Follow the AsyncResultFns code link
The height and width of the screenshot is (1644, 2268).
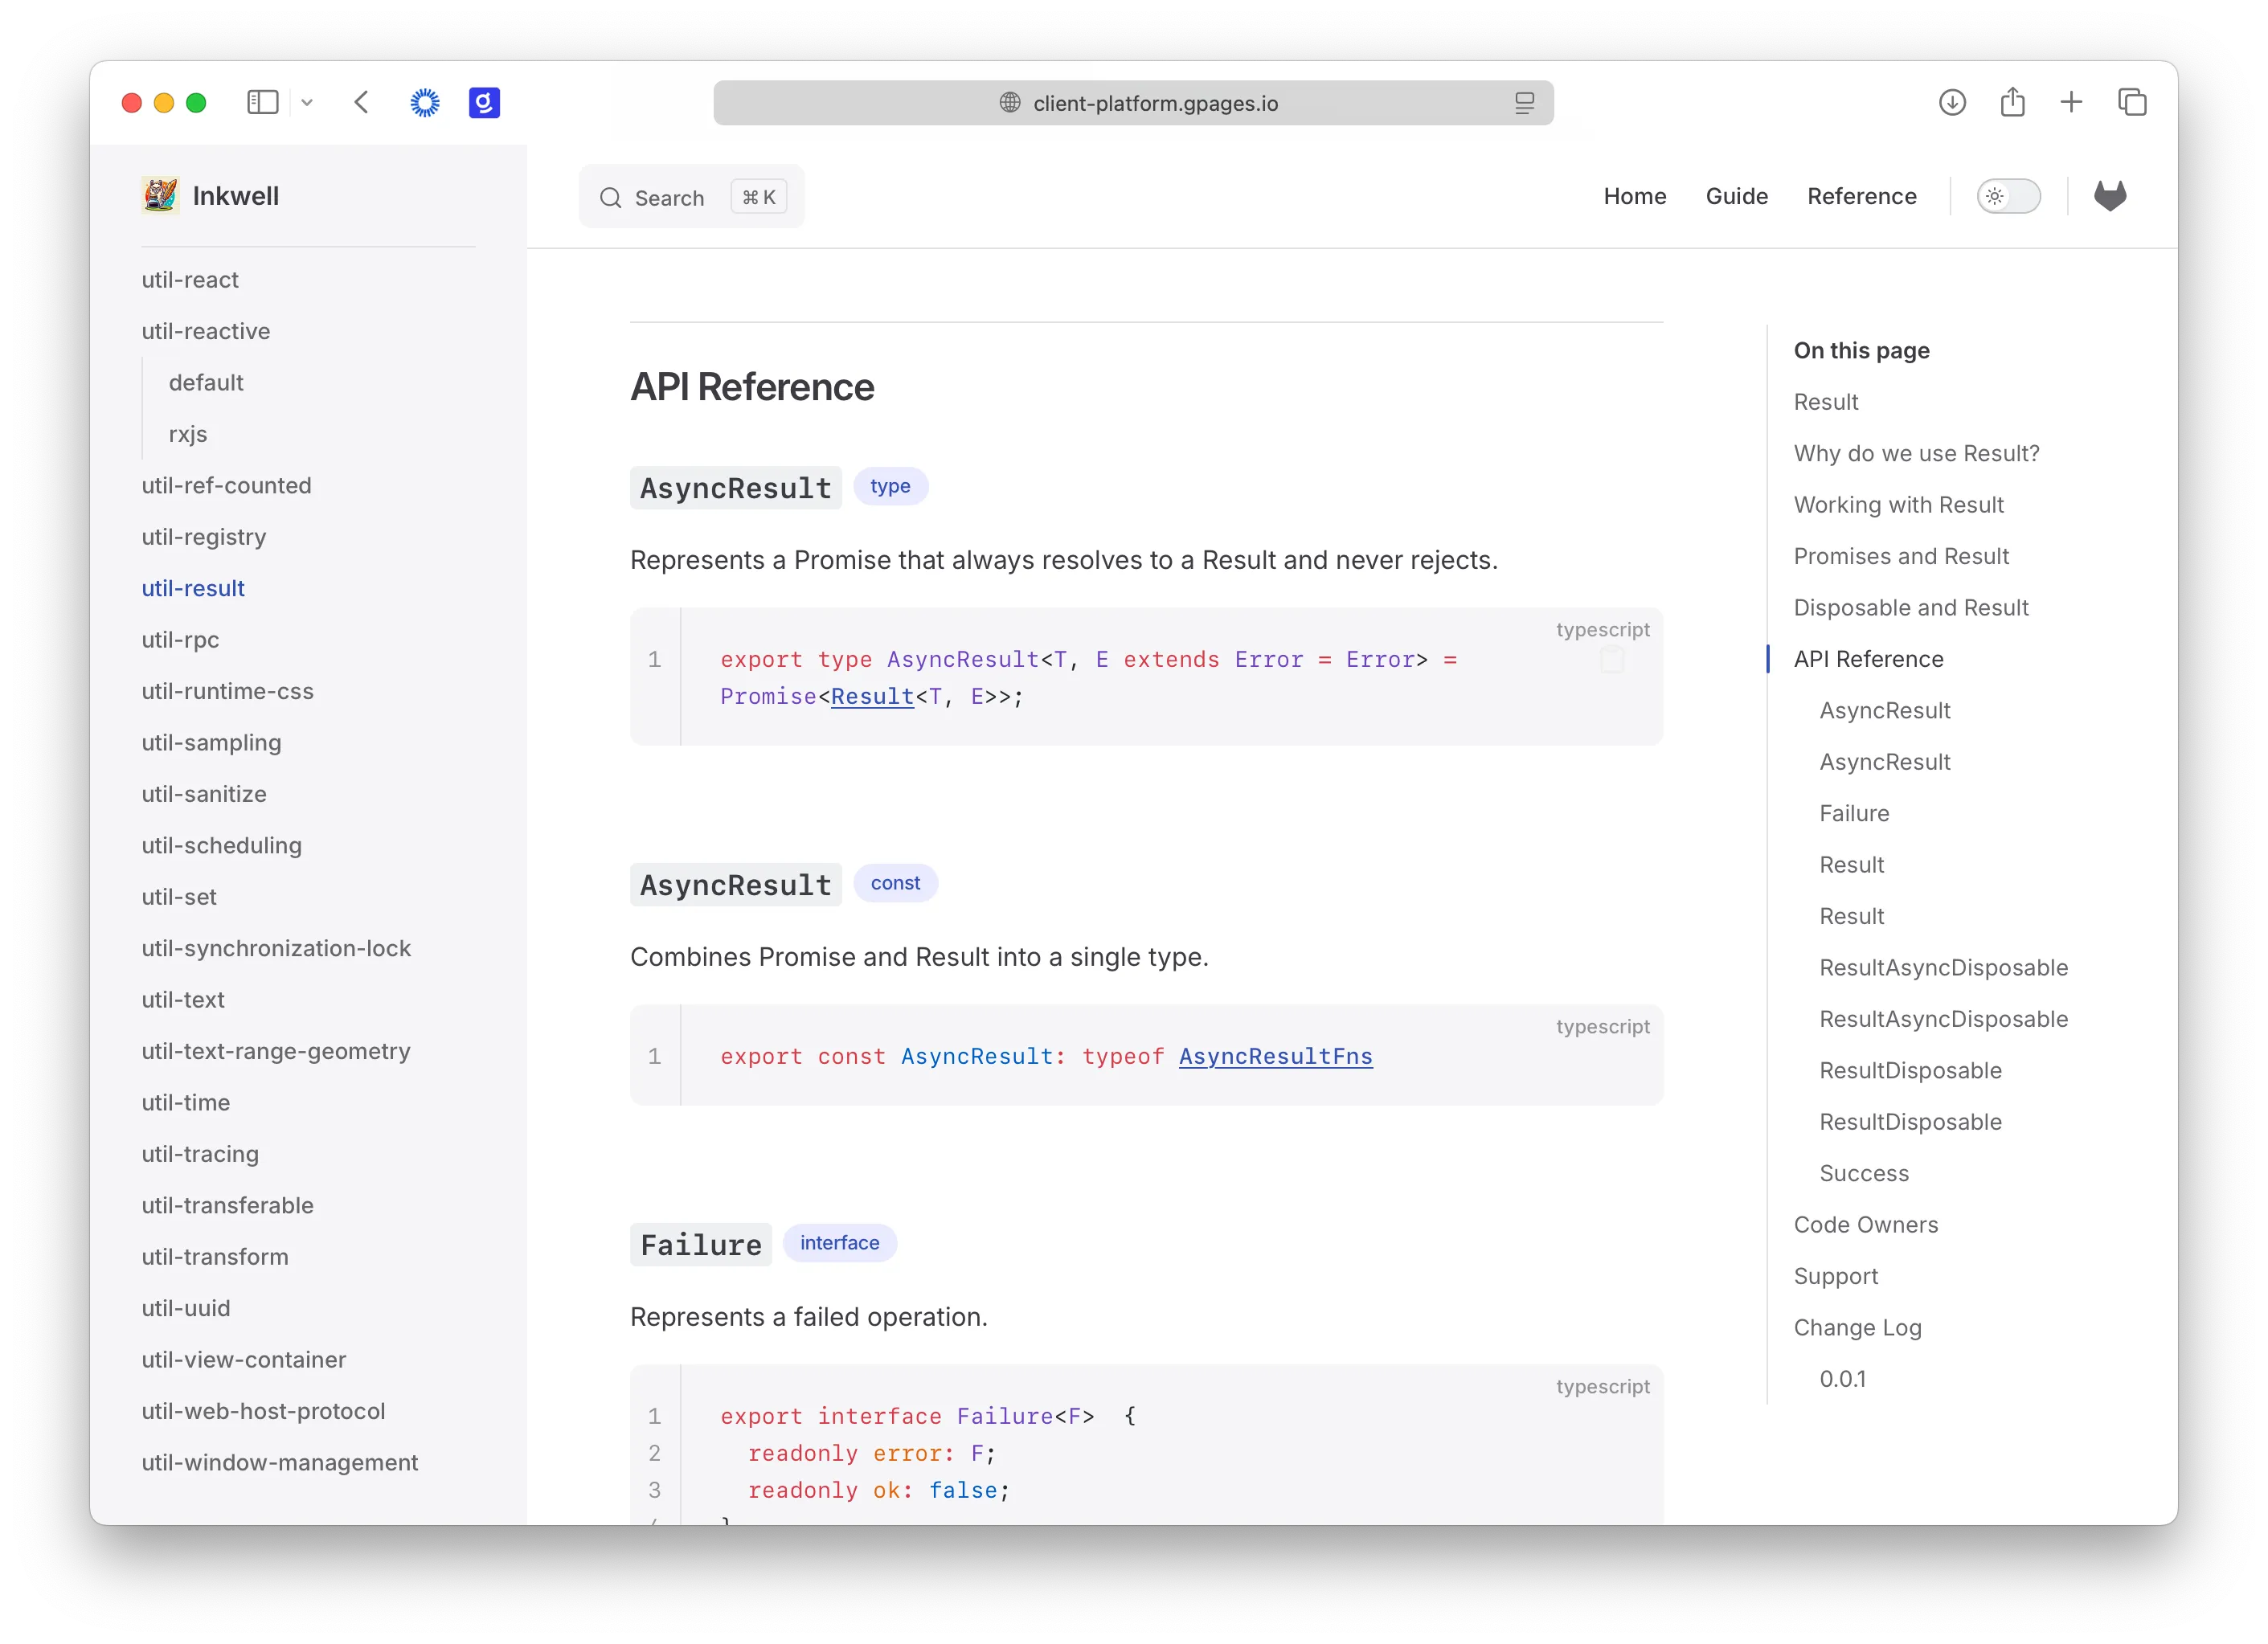tap(1275, 1056)
